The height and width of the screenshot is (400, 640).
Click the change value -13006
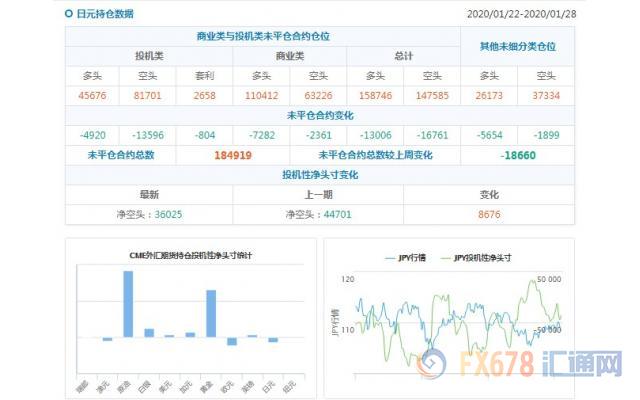tap(376, 136)
